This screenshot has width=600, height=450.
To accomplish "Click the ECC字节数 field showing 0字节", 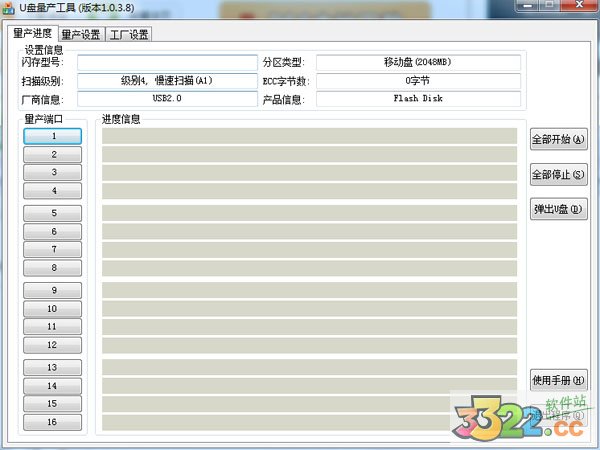I will click(x=418, y=81).
